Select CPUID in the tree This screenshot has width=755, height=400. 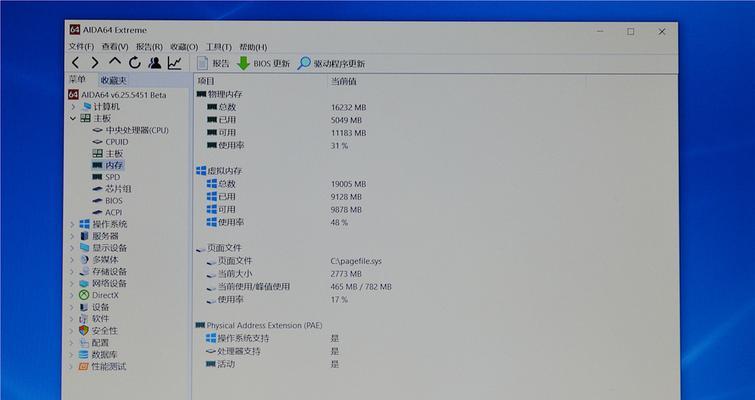point(110,142)
